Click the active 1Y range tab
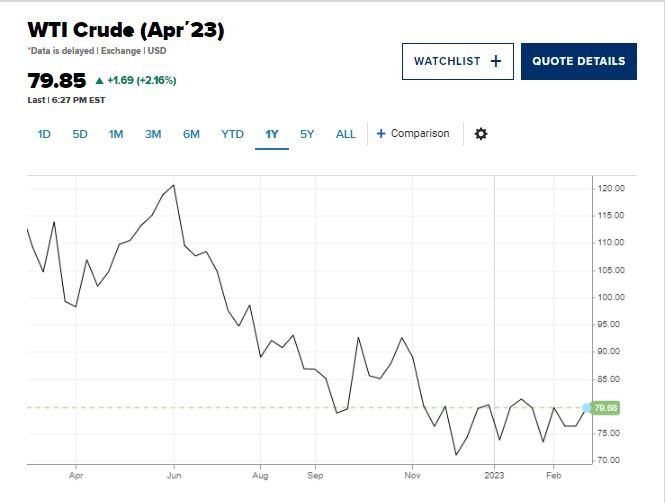Viewport: 667px width, 503px height. [x=272, y=134]
